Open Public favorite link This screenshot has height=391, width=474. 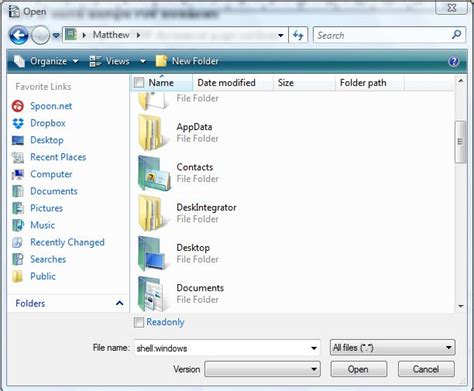click(43, 276)
